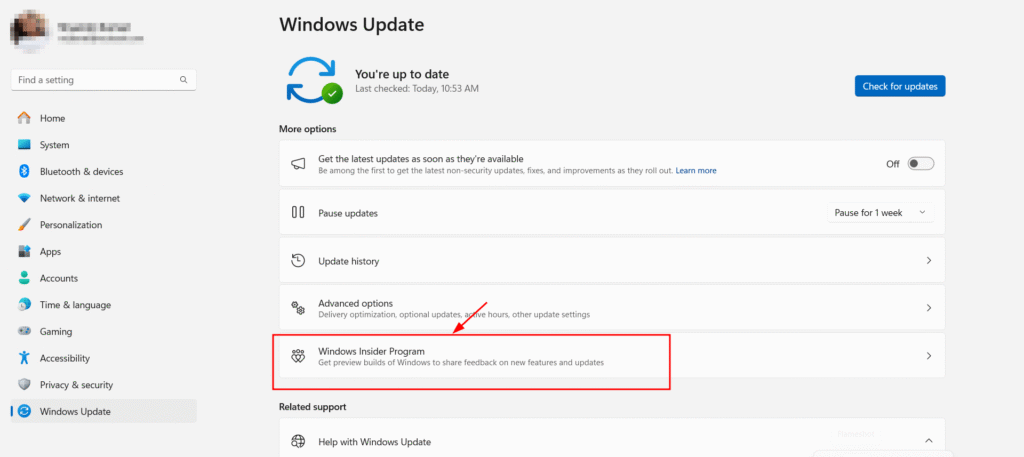1024x457 pixels.
Task: Click the globe icon for Help with Windows Update
Action: pyautogui.click(x=298, y=441)
